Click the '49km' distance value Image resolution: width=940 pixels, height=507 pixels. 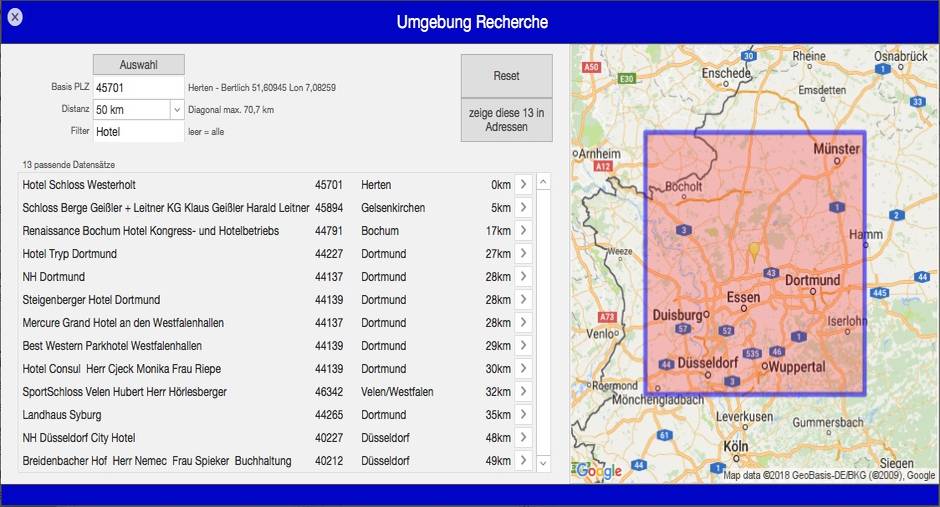(x=498, y=461)
